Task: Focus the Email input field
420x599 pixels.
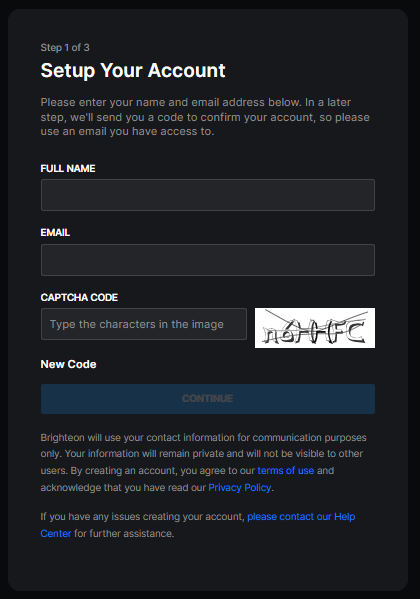Action: 208,260
